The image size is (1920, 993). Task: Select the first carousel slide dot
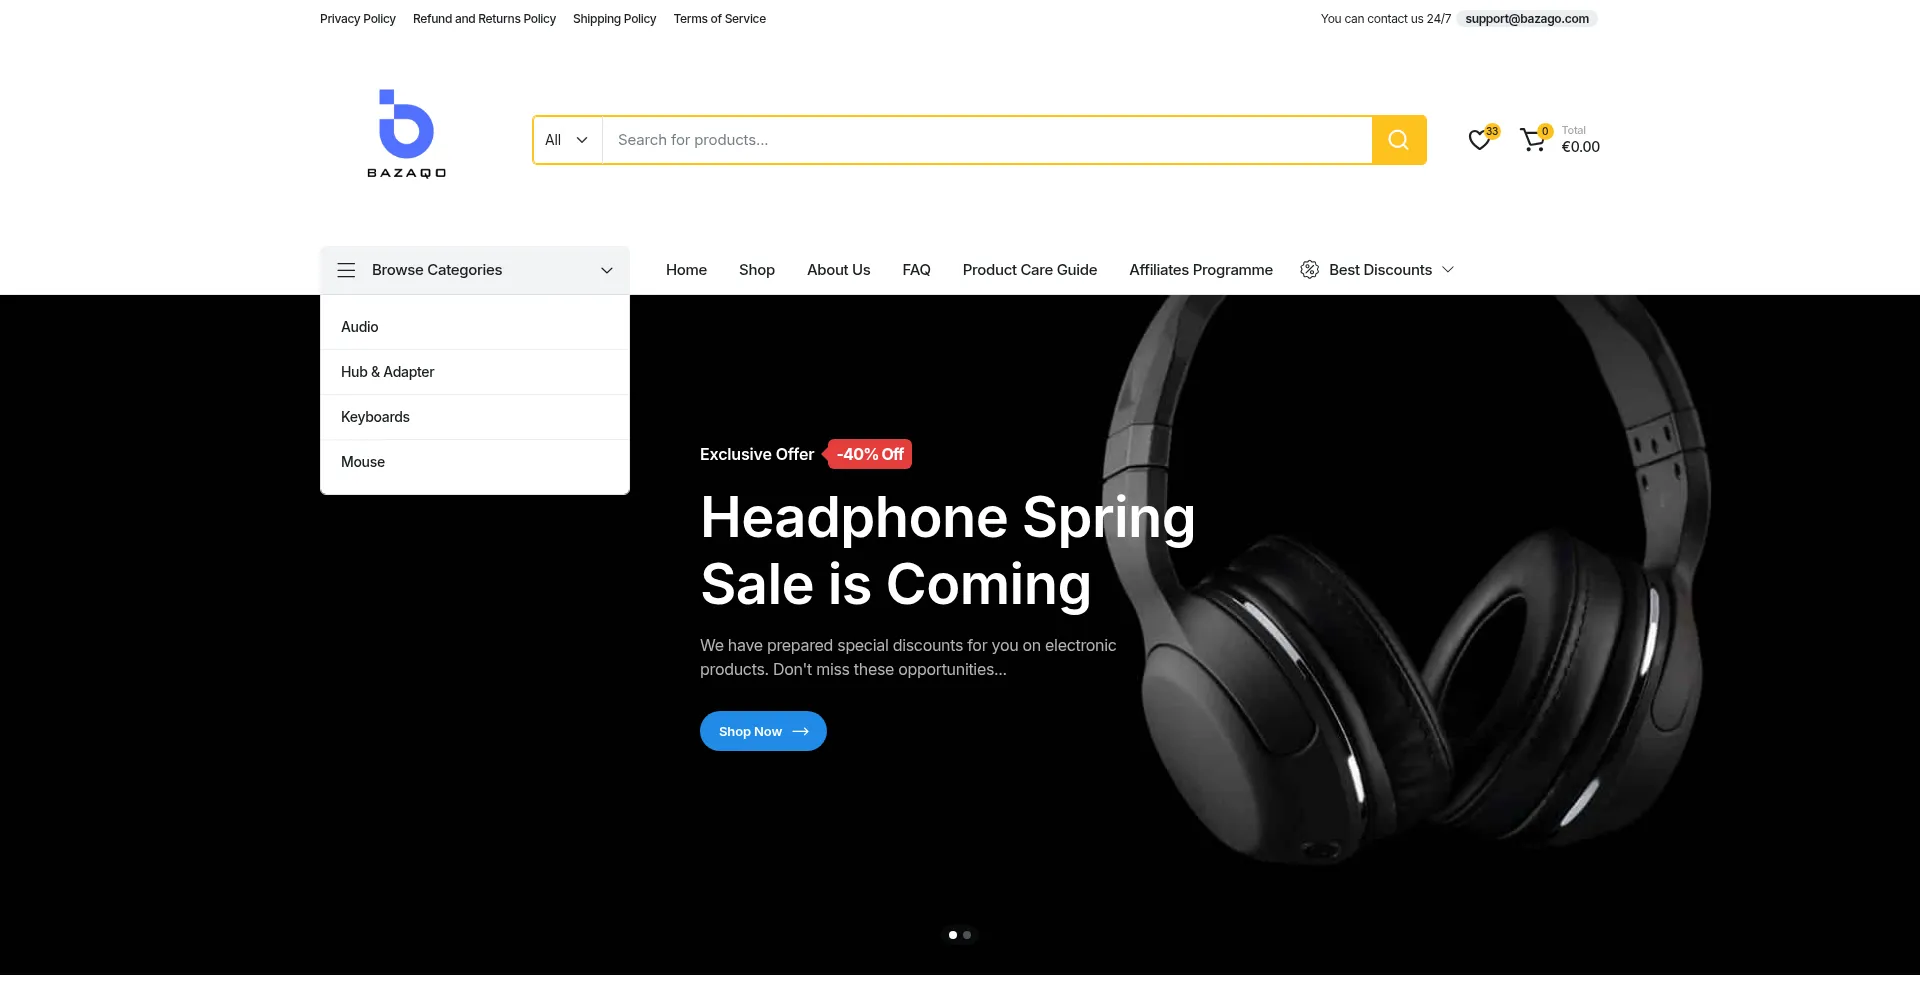[x=952, y=935]
